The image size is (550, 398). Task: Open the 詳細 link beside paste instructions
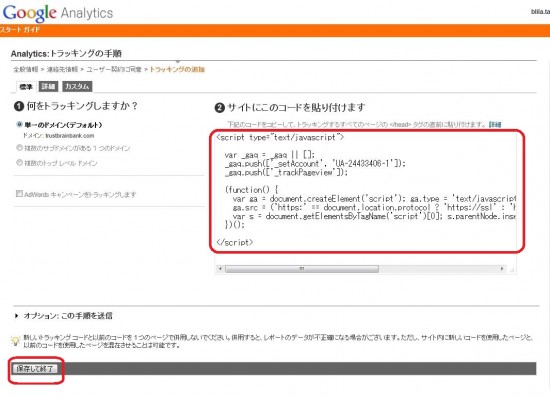click(495, 124)
